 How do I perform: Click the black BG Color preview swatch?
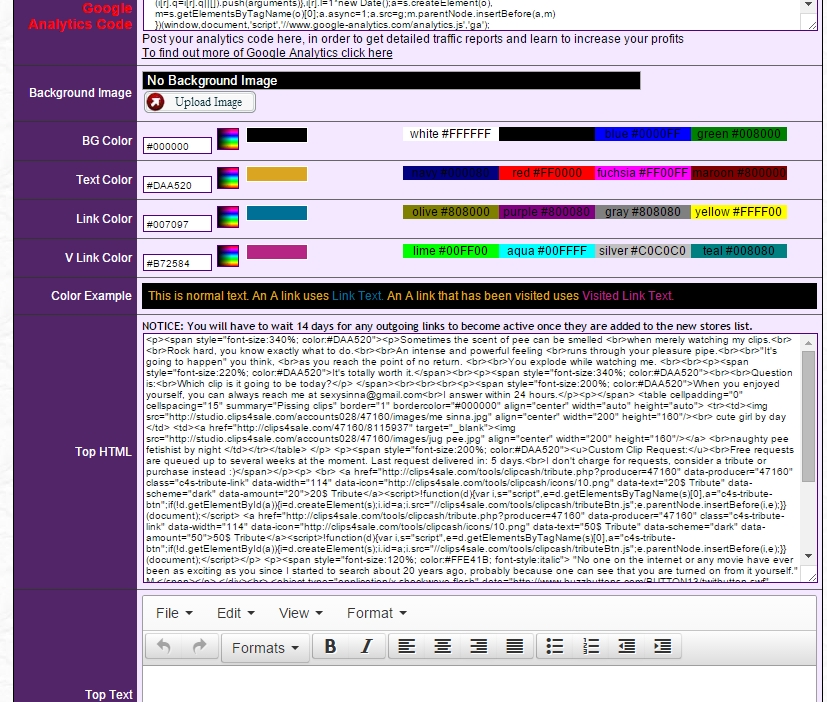[277, 135]
